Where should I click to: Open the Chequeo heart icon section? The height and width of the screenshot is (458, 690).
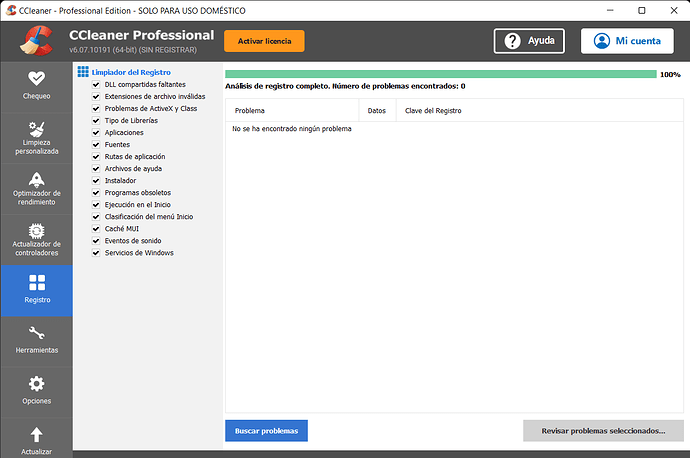(x=37, y=78)
